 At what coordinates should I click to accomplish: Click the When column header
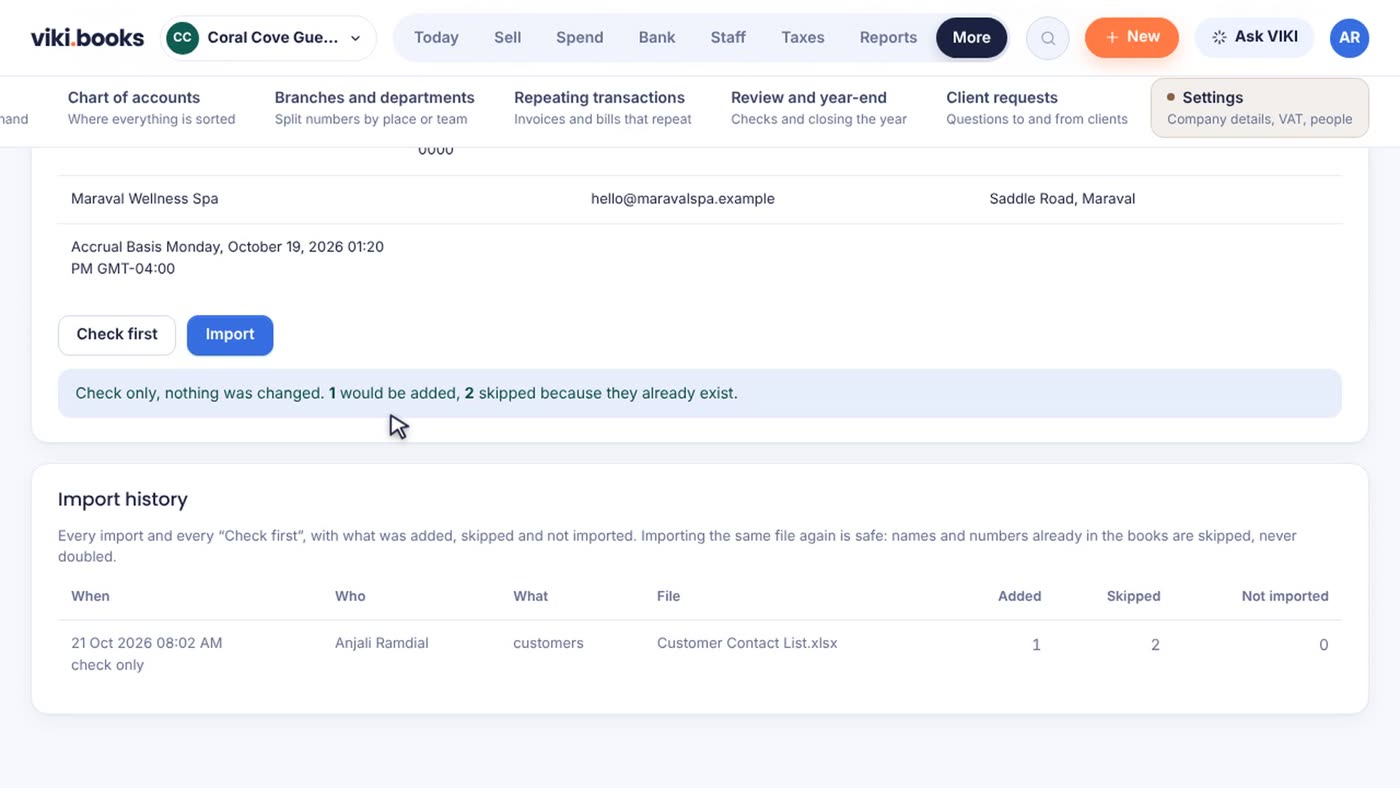90,596
